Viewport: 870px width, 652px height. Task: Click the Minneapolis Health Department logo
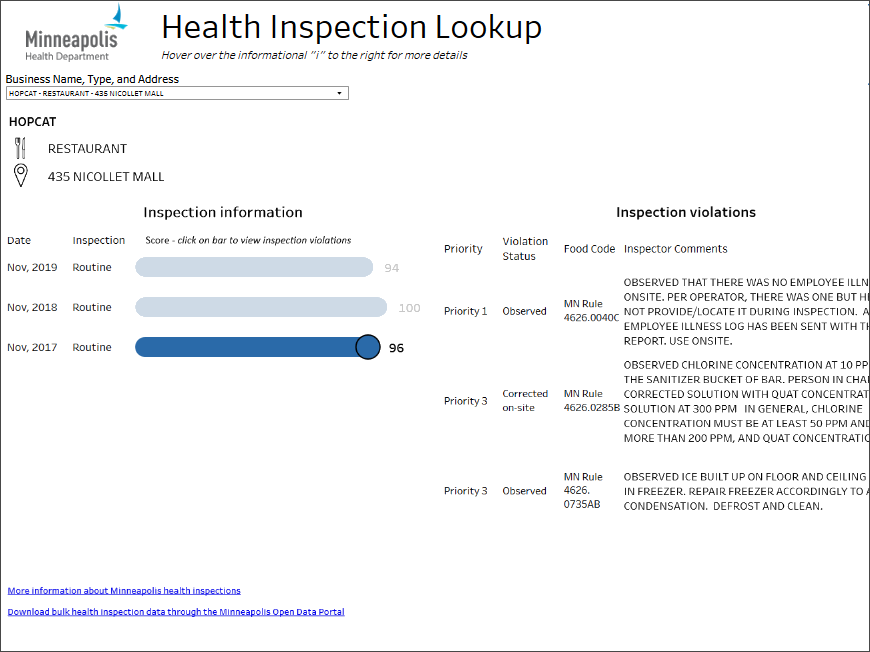[x=75, y=33]
